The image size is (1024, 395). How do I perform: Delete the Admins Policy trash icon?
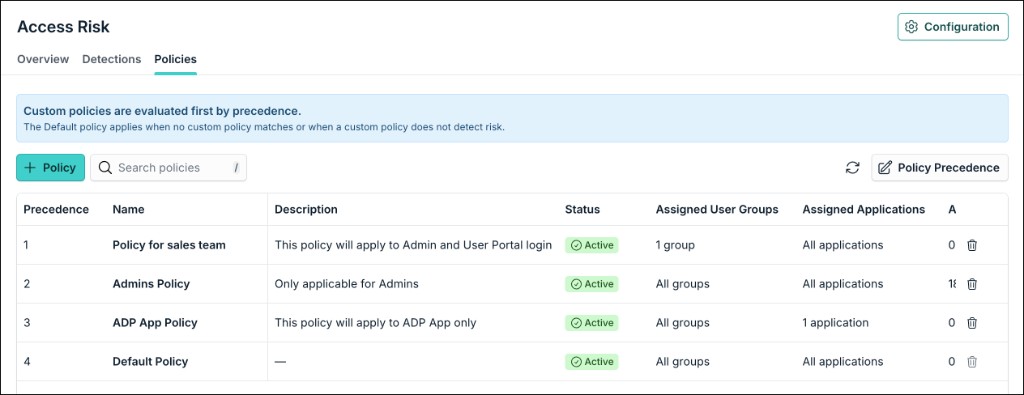click(x=972, y=284)
